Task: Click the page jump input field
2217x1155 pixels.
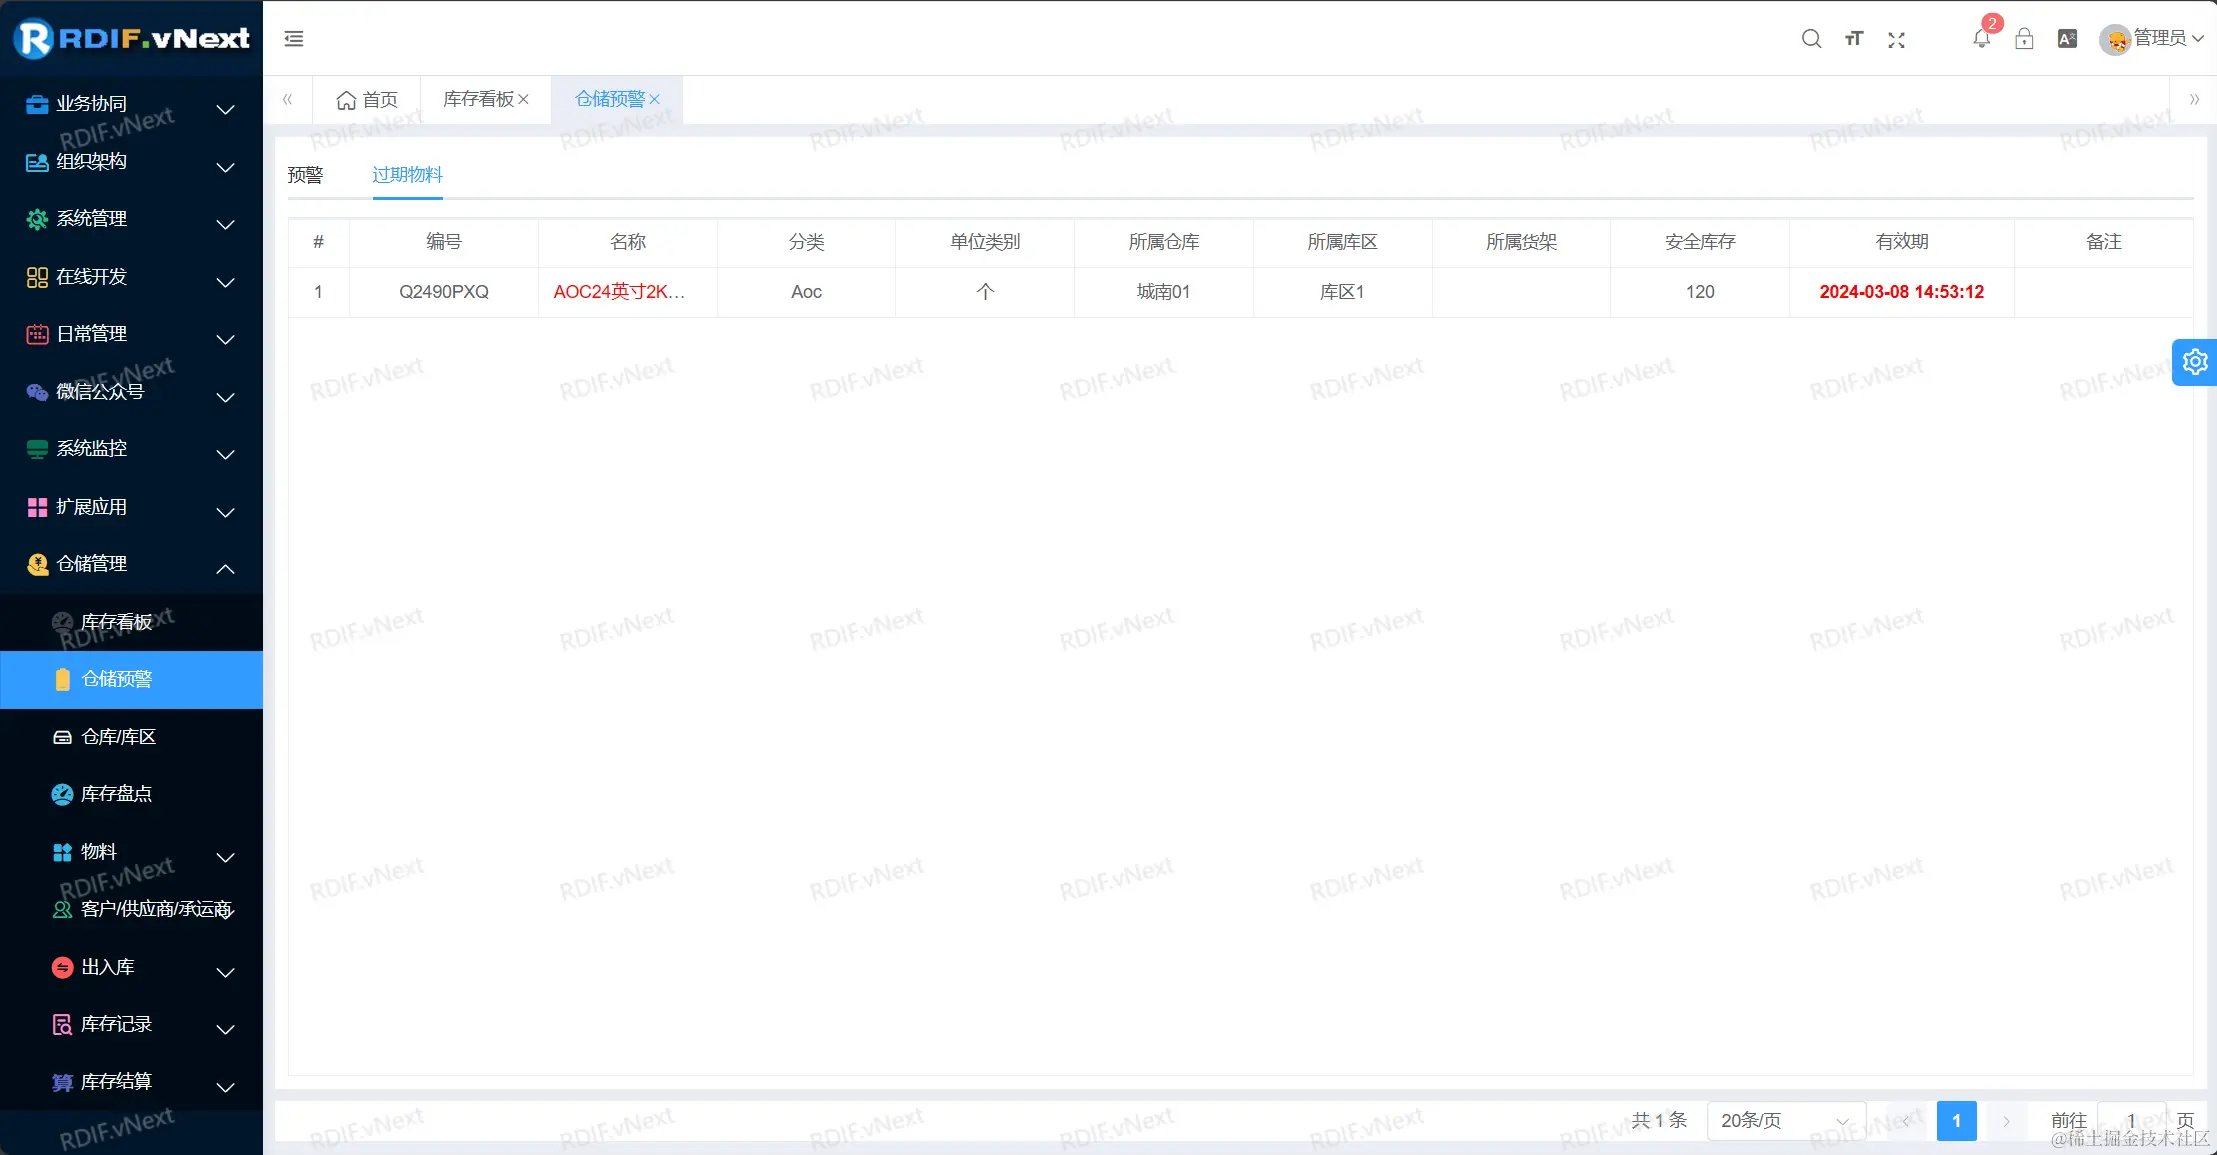Action: (2131, 1120)
